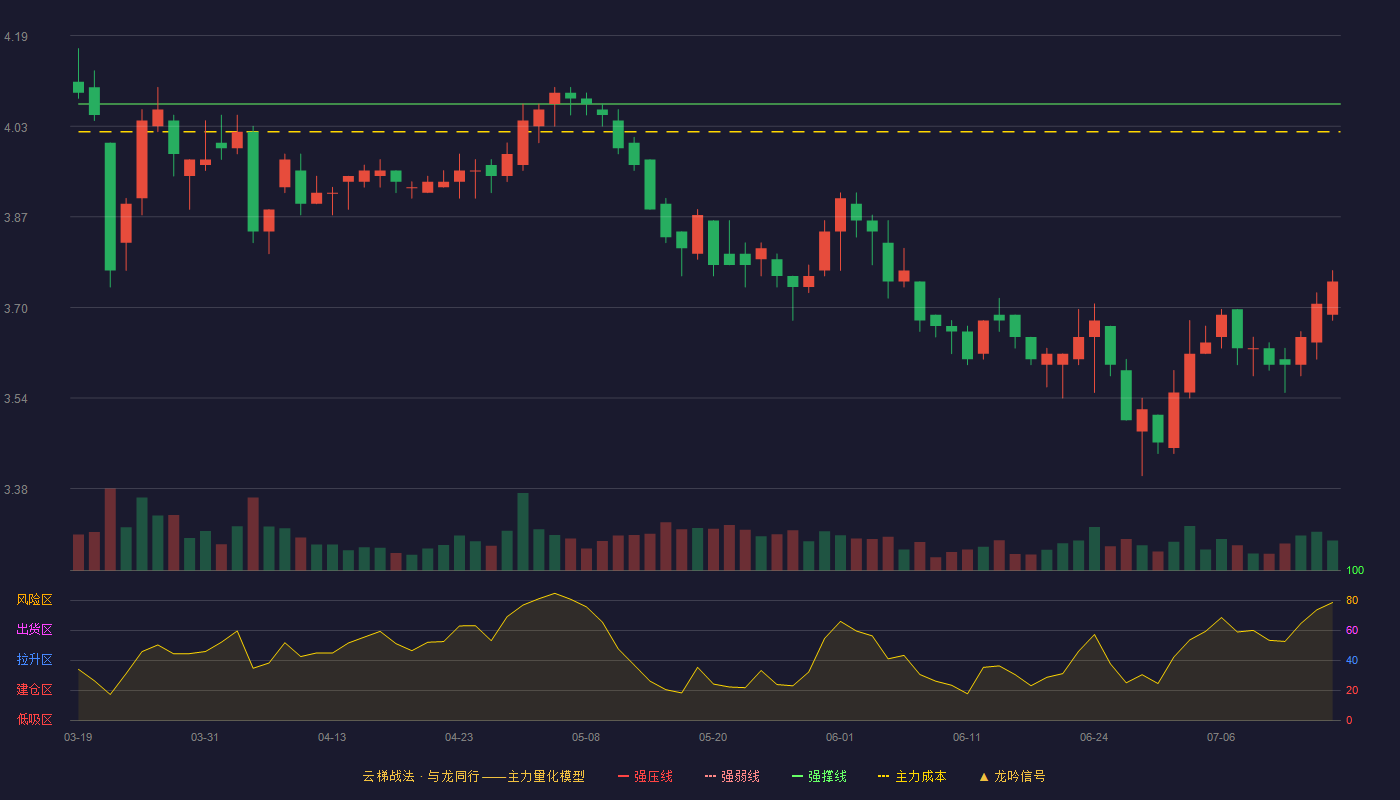
Task: Hide the 主力成本 dashed line series
Action: [x=912, y=776]
